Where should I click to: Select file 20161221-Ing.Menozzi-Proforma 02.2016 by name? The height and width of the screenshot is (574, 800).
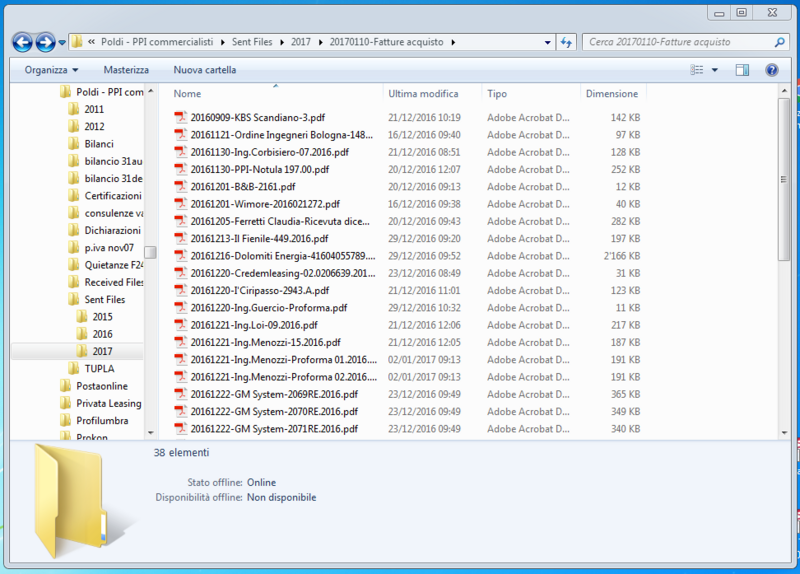pos(284,377)
